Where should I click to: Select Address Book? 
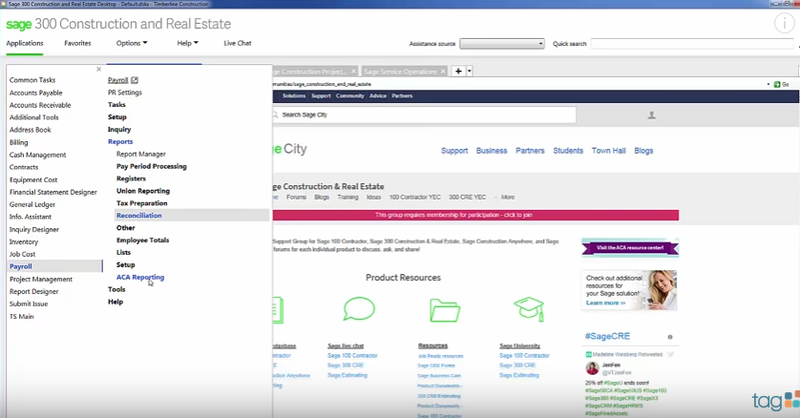tap(30, 130)
